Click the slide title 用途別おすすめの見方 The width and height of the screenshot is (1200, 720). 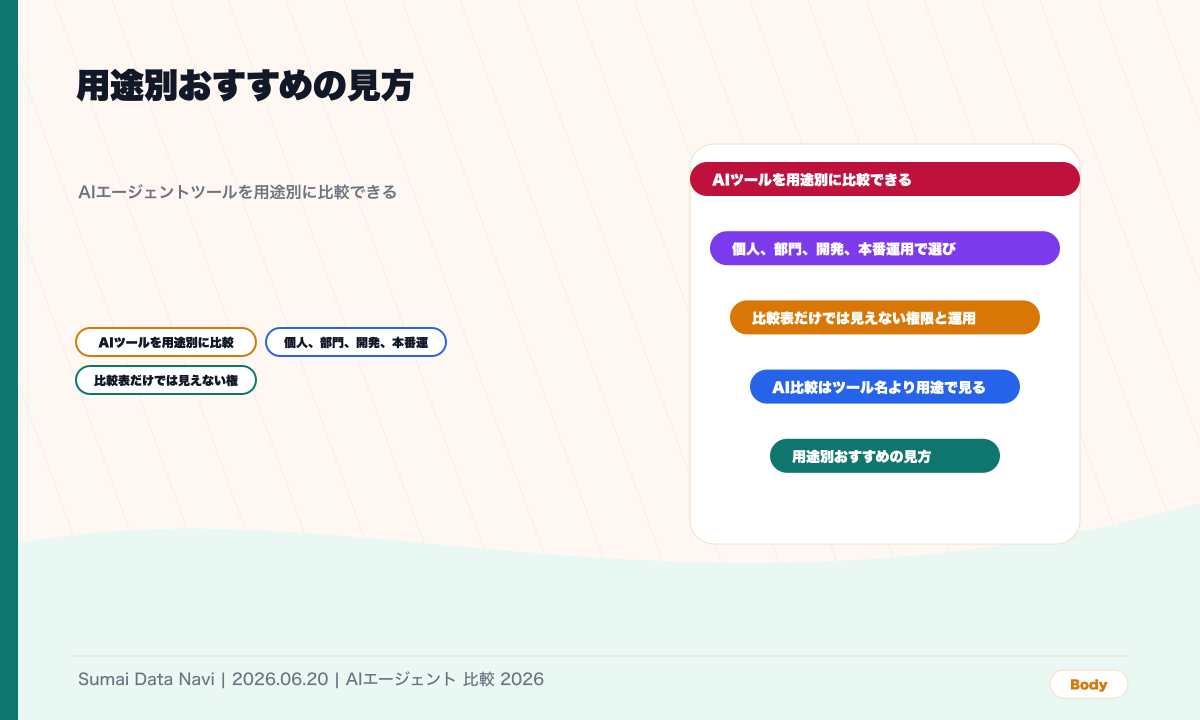[245, 86]
